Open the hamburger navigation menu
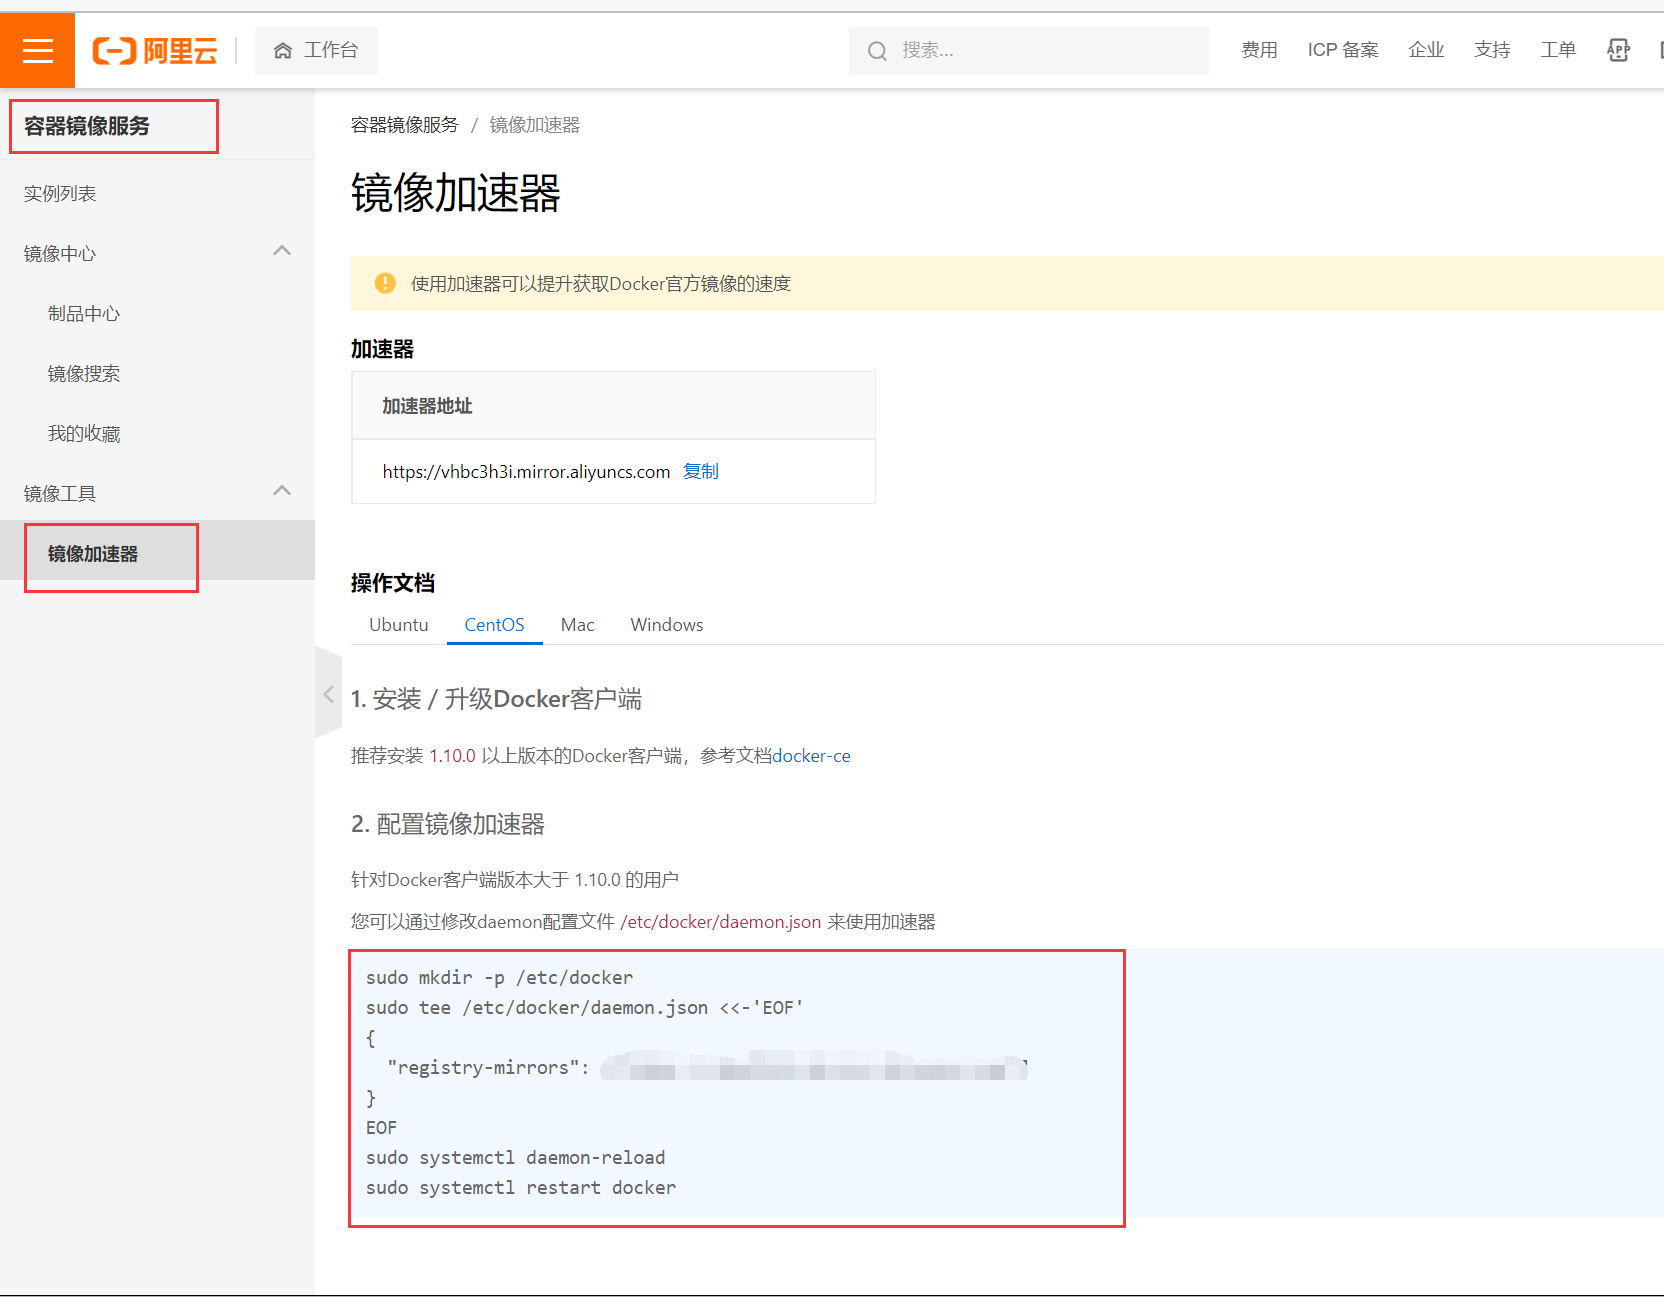Screen dimensions: 1664x1297 pos(37,50)
